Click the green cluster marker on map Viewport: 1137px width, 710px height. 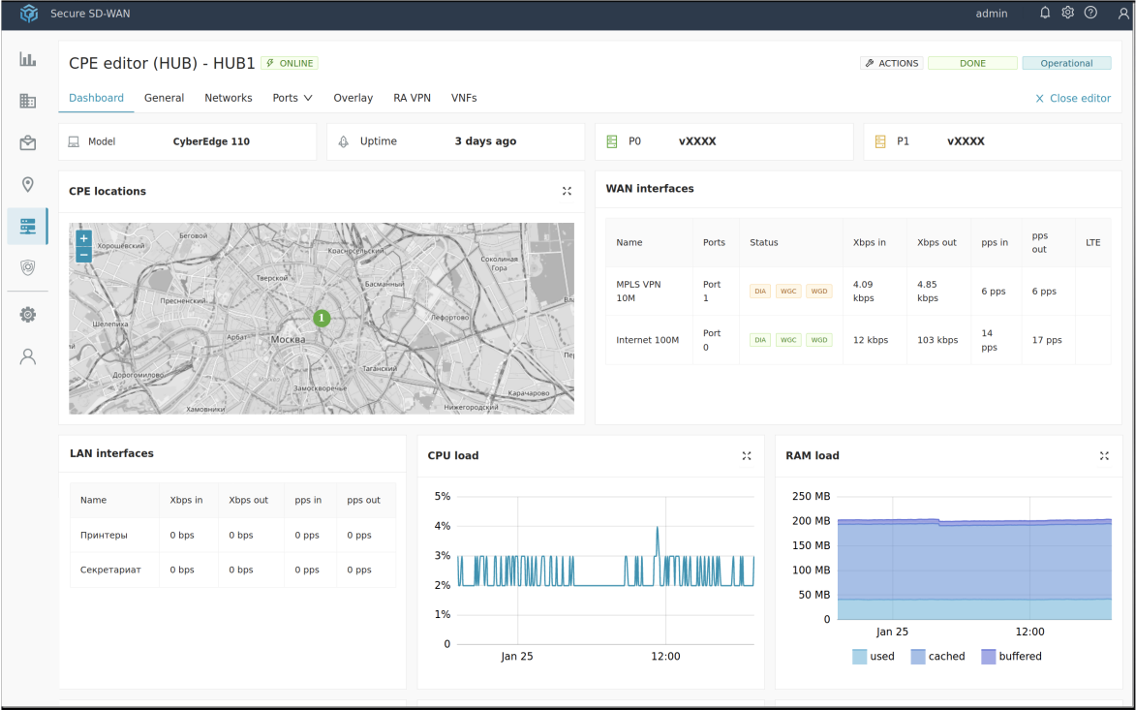pos(321,318)
